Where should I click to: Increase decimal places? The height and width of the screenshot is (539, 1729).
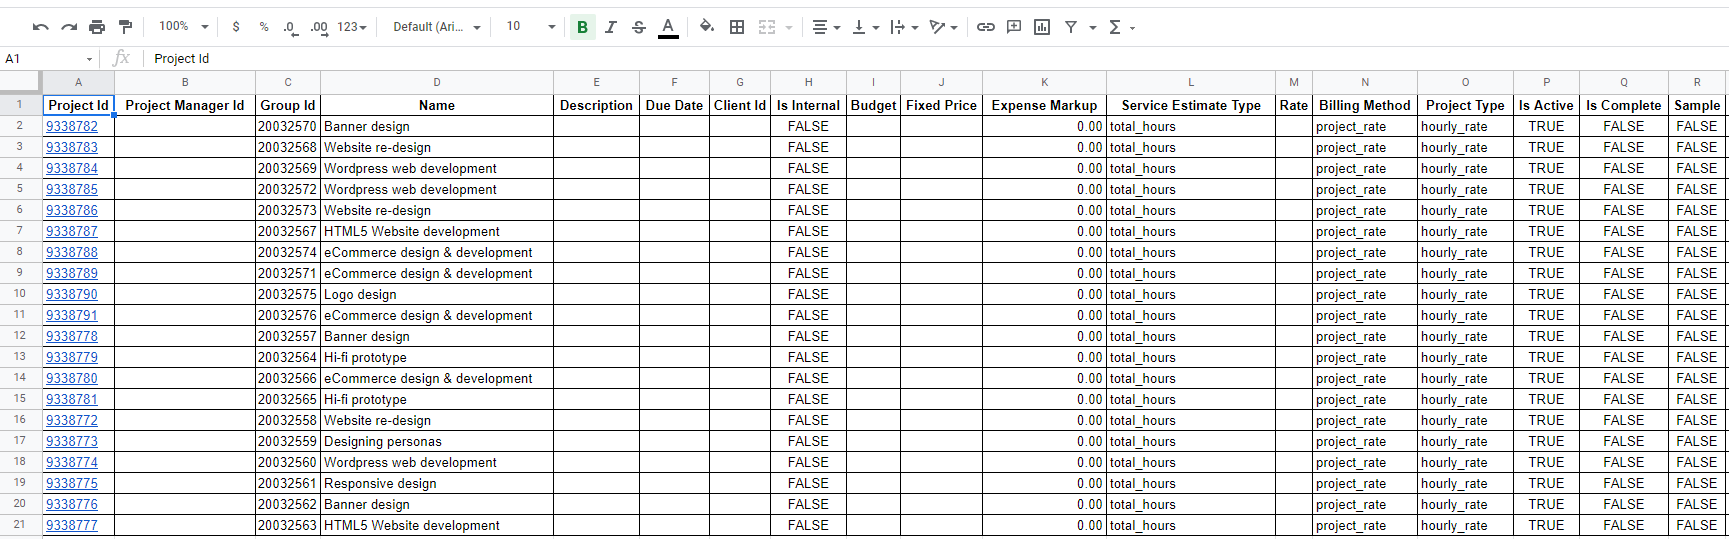319,27
